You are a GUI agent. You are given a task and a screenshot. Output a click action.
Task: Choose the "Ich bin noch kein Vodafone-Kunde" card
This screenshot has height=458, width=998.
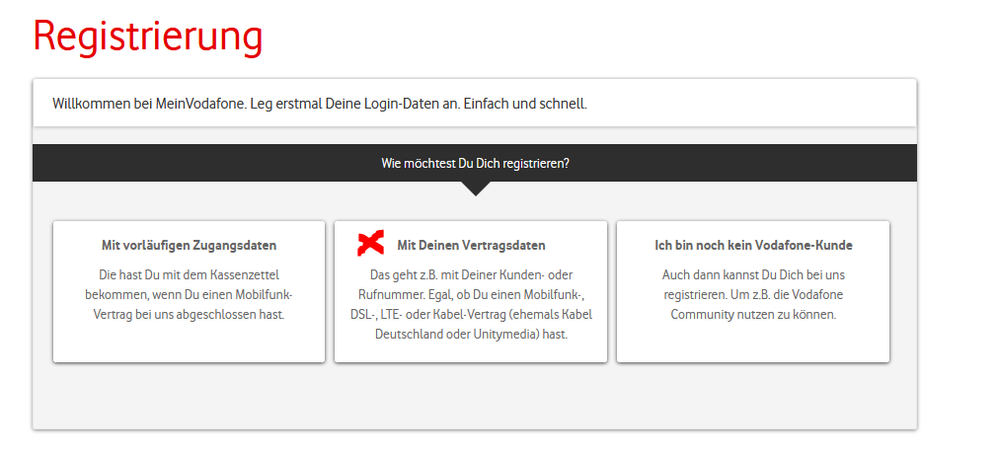pos(753,292)
